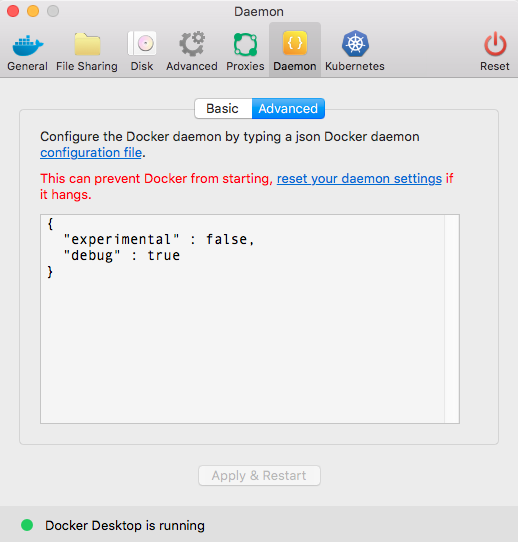Open the General preferences whale icon
This screenshot has width=518, height=542.
click(x=27, y=45)
